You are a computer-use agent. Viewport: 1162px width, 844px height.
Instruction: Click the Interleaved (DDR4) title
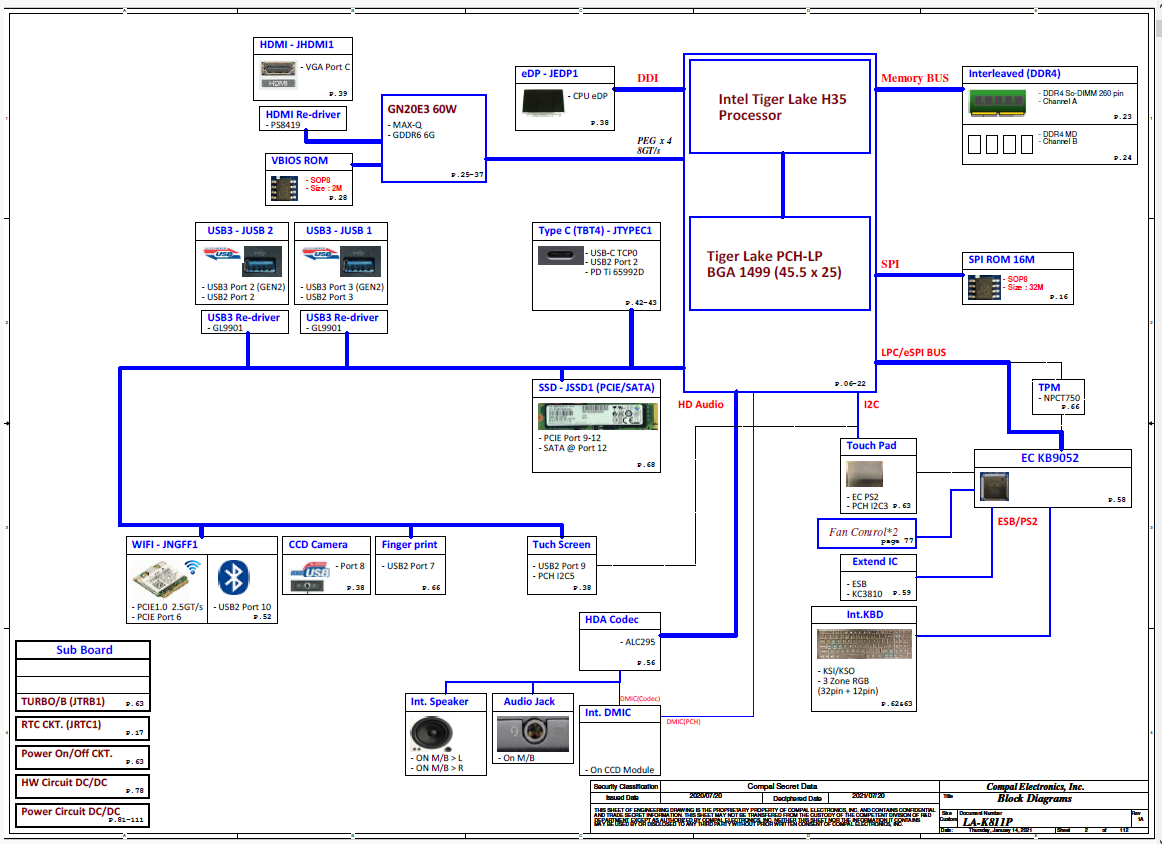point(1015,73)
